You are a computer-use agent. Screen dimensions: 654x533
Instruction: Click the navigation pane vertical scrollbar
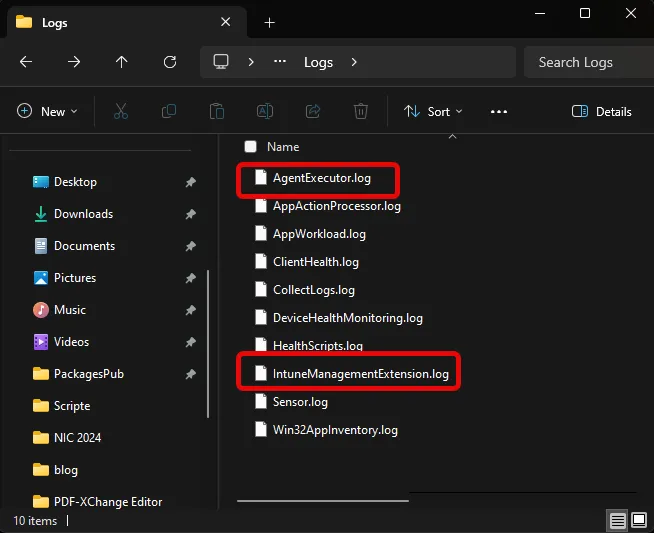[x=208, y=344]
